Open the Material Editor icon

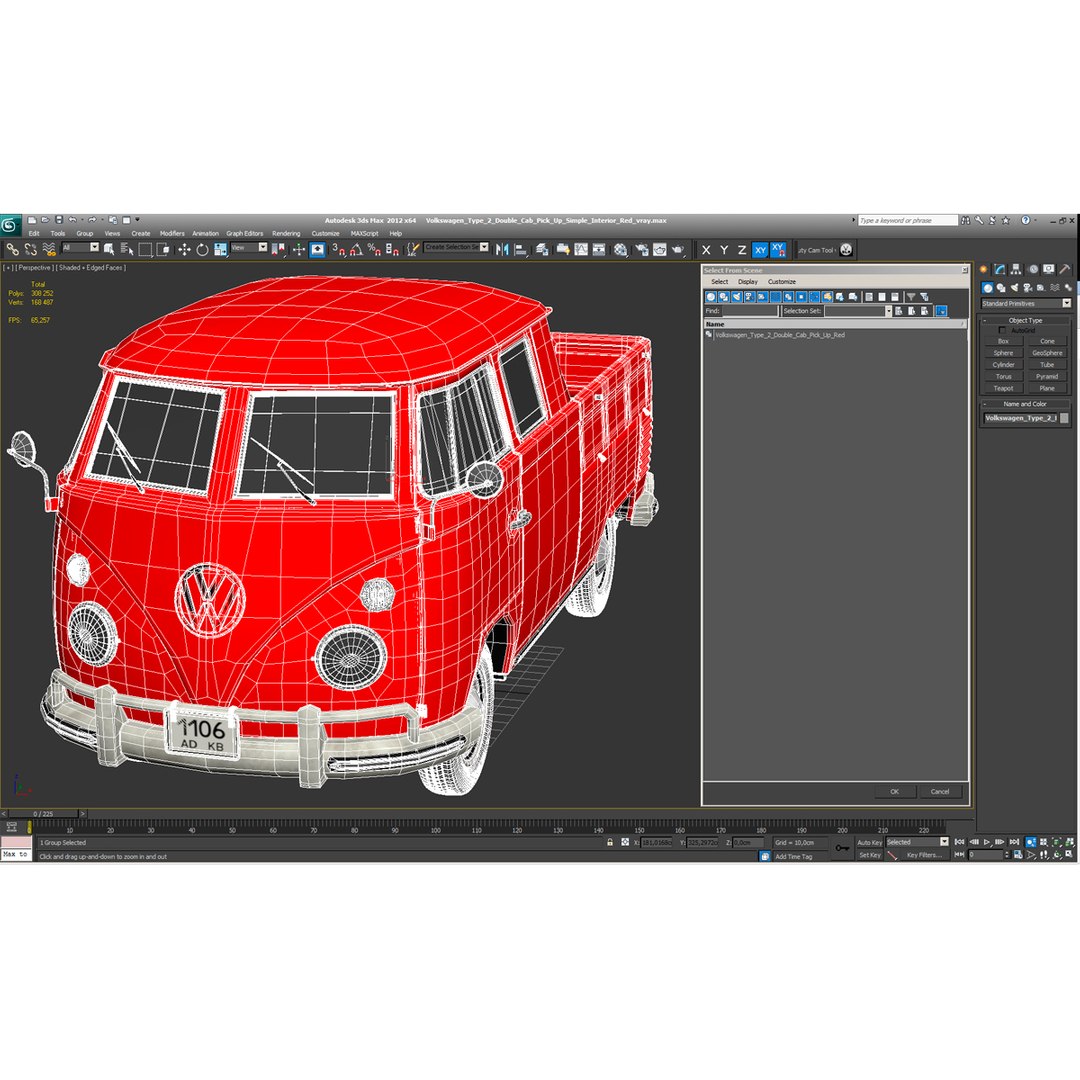(x=621, y=250)
